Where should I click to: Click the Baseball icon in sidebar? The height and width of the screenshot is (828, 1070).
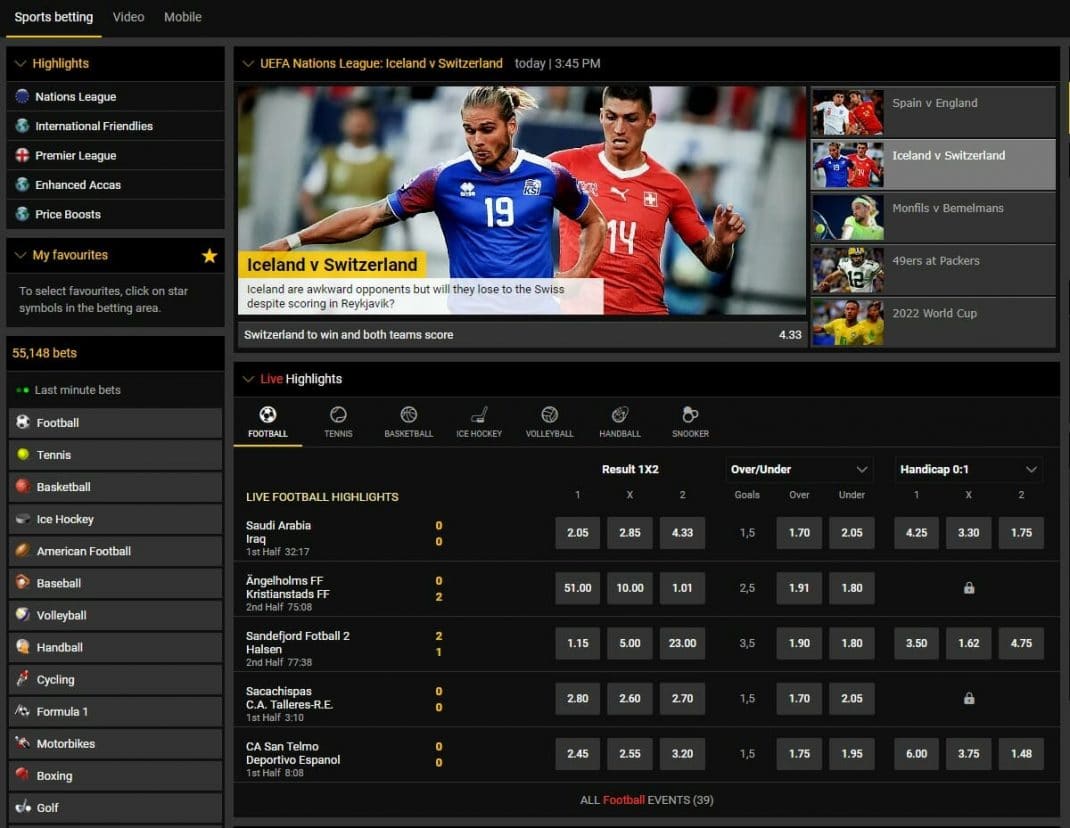23,582
